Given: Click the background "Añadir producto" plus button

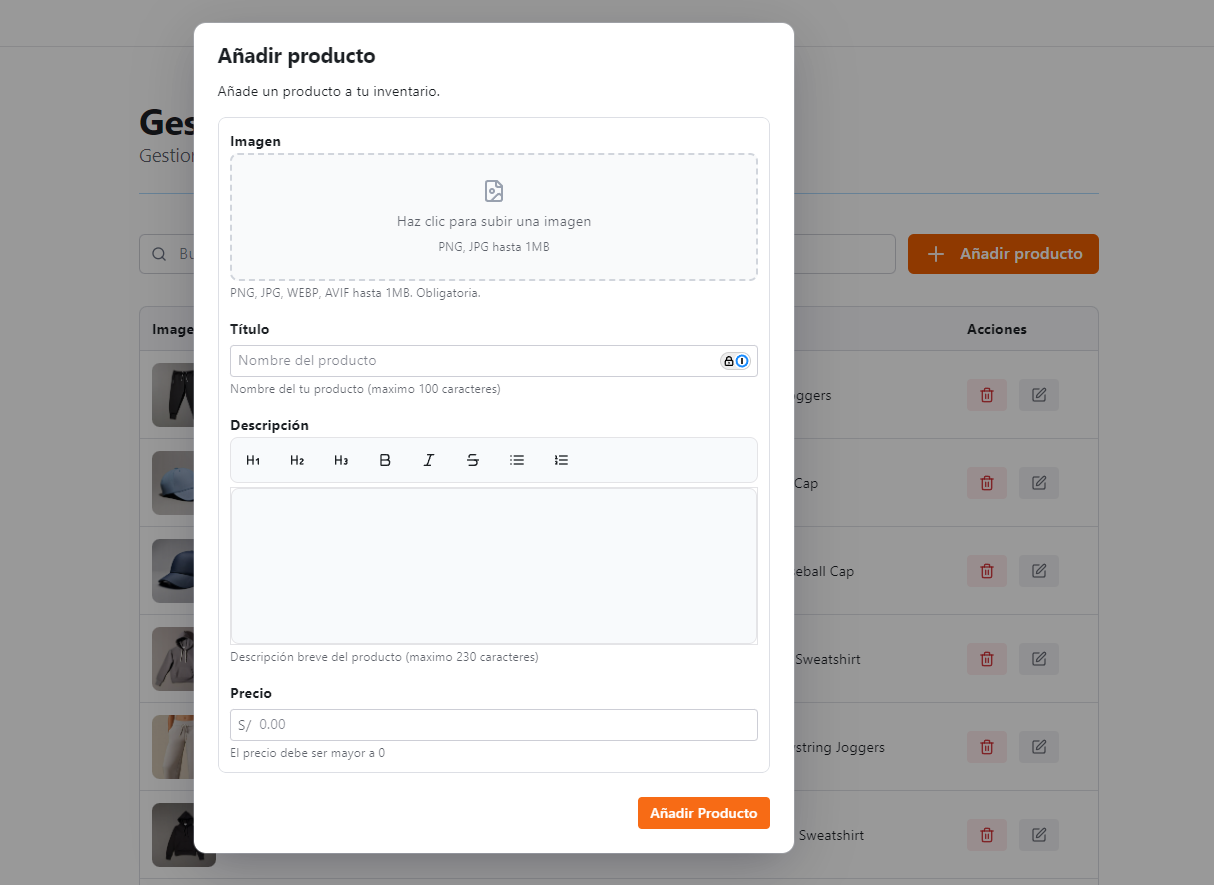Looking at the screenshot, I should 1003,254.
